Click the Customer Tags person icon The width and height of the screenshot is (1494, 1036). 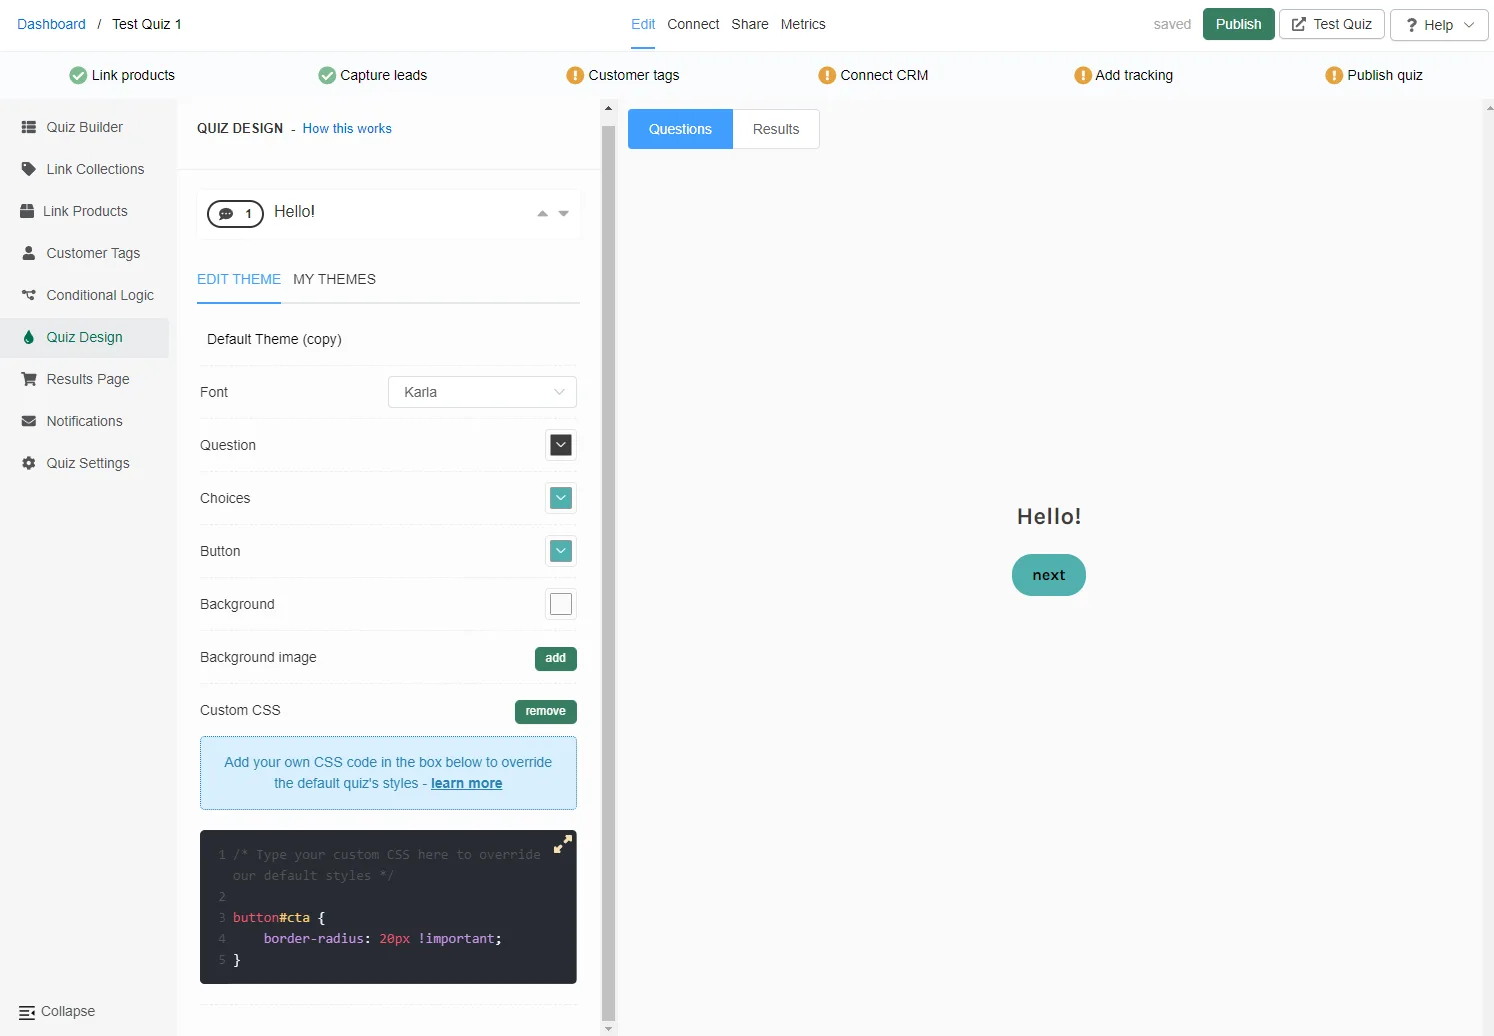coord(29,253)
